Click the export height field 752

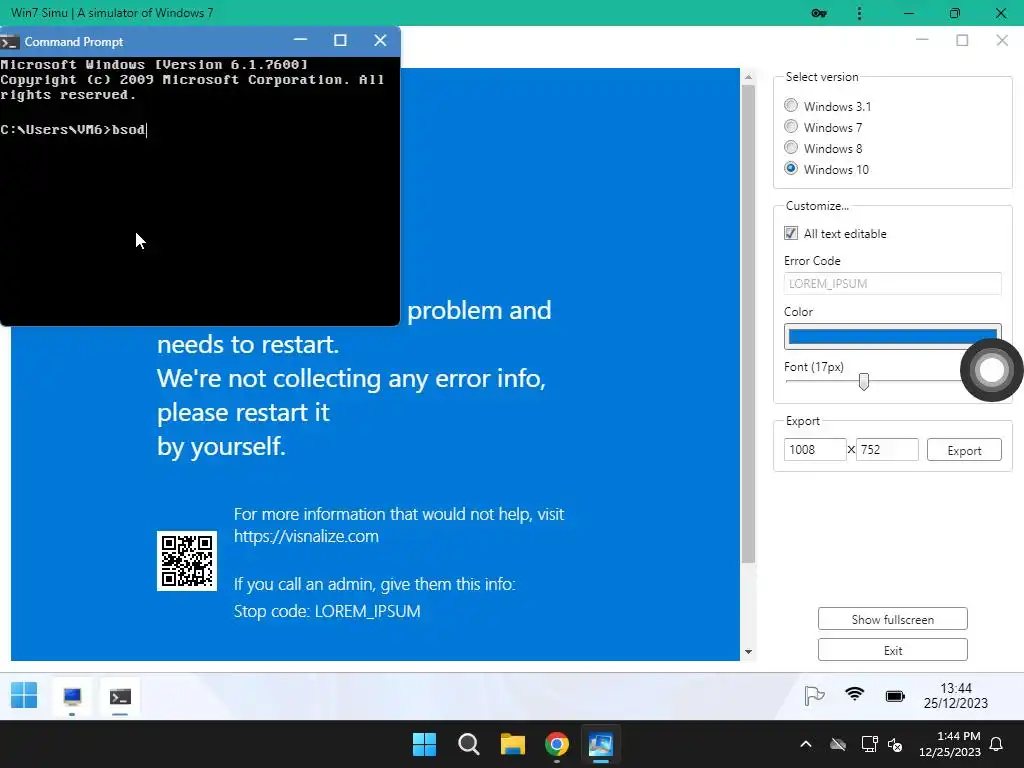tap(887, 449)
